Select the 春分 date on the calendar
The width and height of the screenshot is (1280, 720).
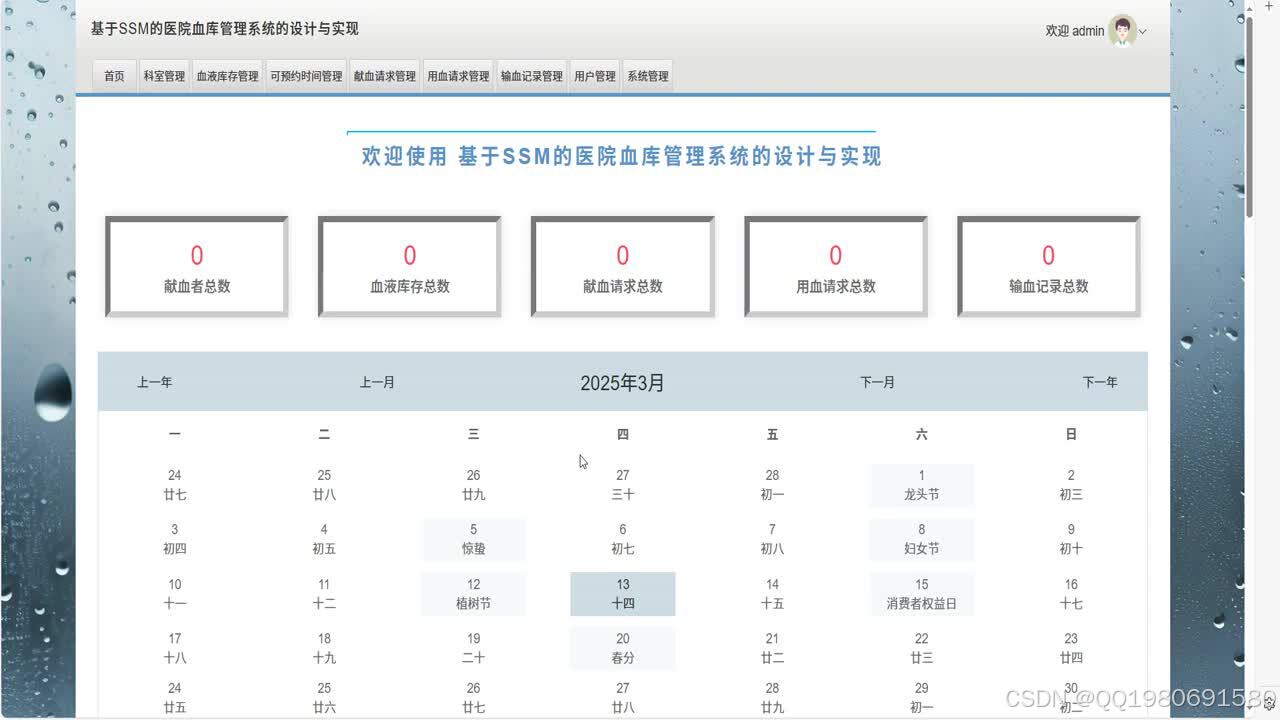pos(622,648)
